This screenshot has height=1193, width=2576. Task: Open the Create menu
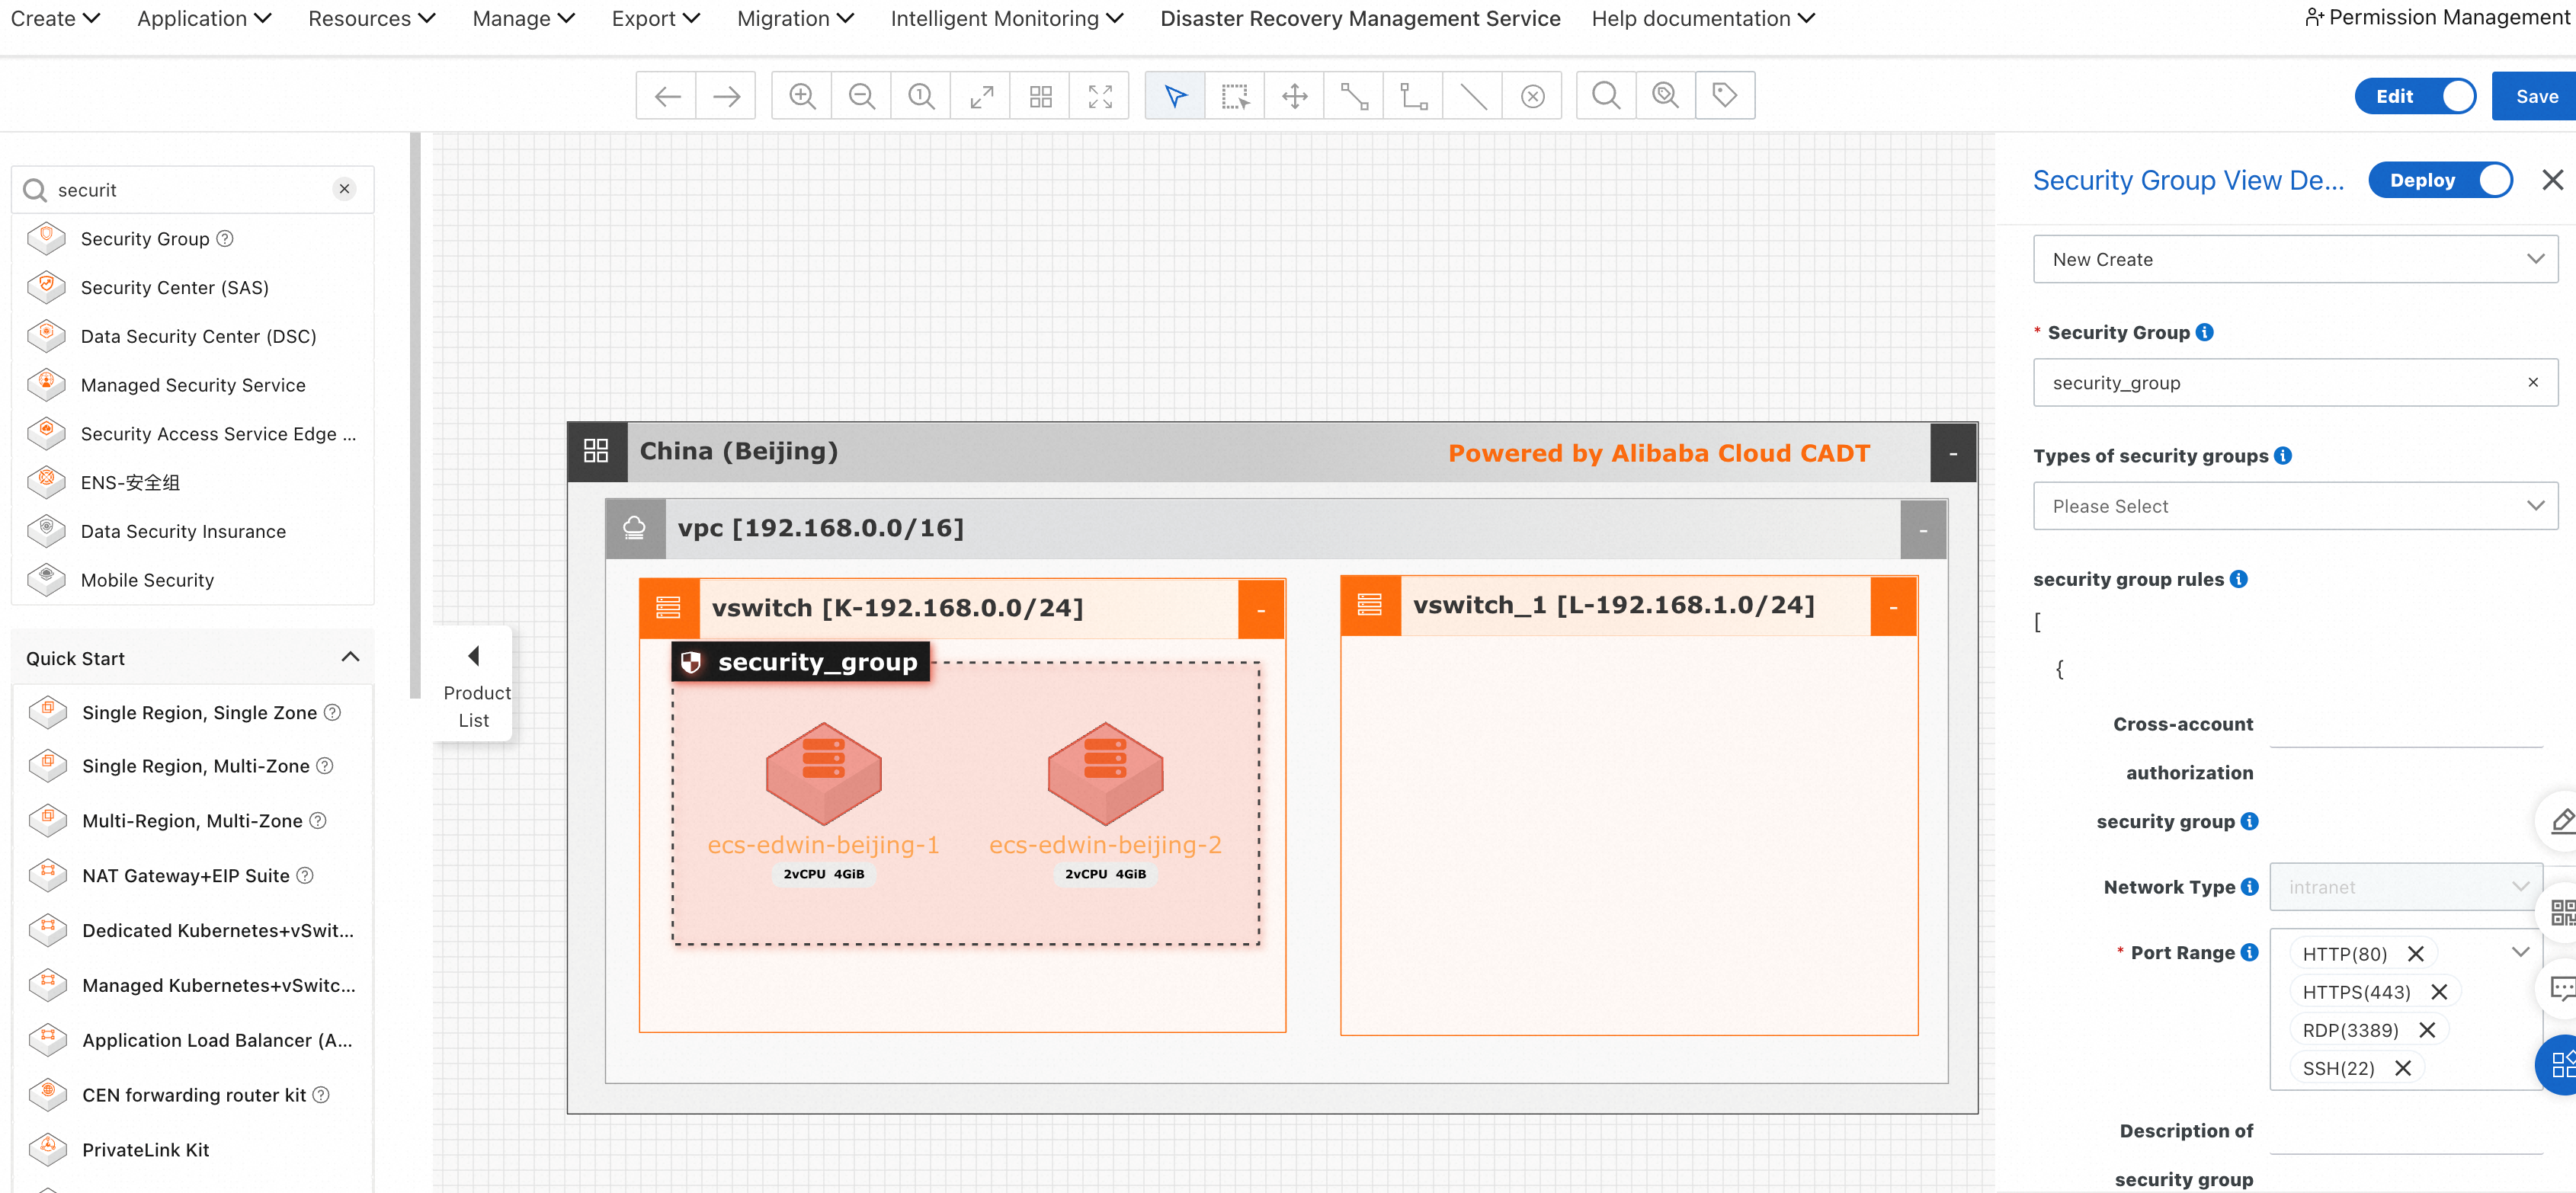coord(55,19)
